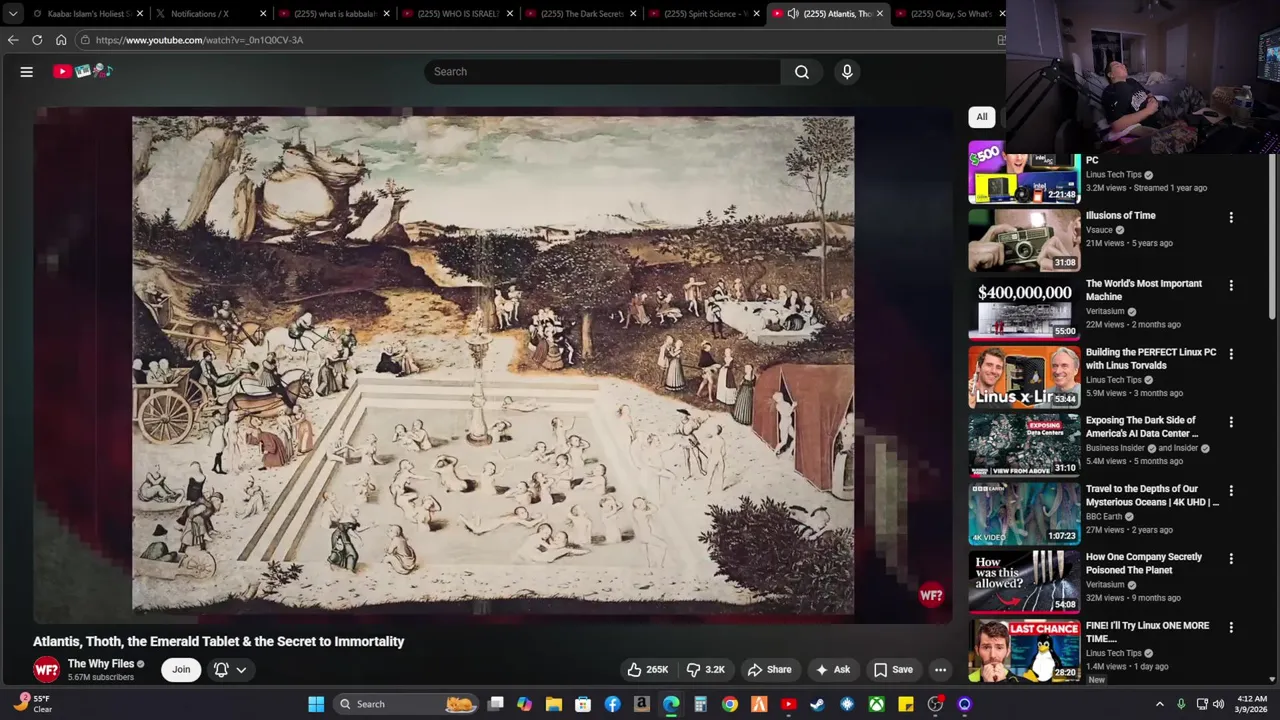Open more actions ellipsis below video

coord(940,670)
